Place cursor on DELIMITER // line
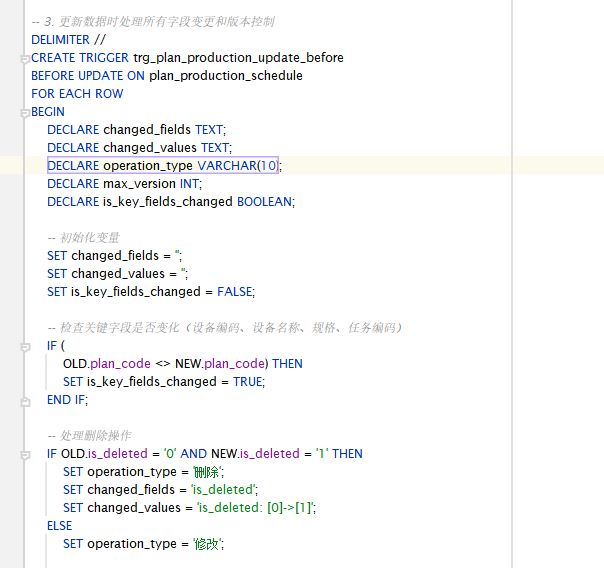 click(68, 40)
